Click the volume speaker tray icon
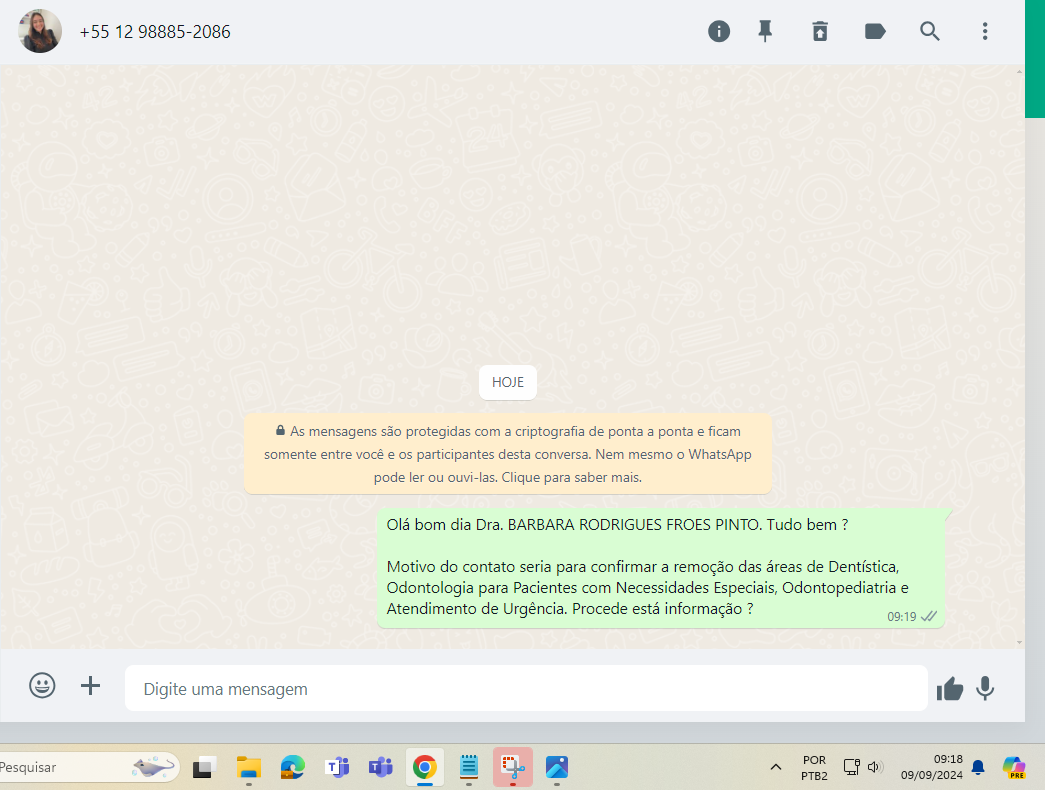The height and width of the screenshot is (790, 1045). coord(875,767)
